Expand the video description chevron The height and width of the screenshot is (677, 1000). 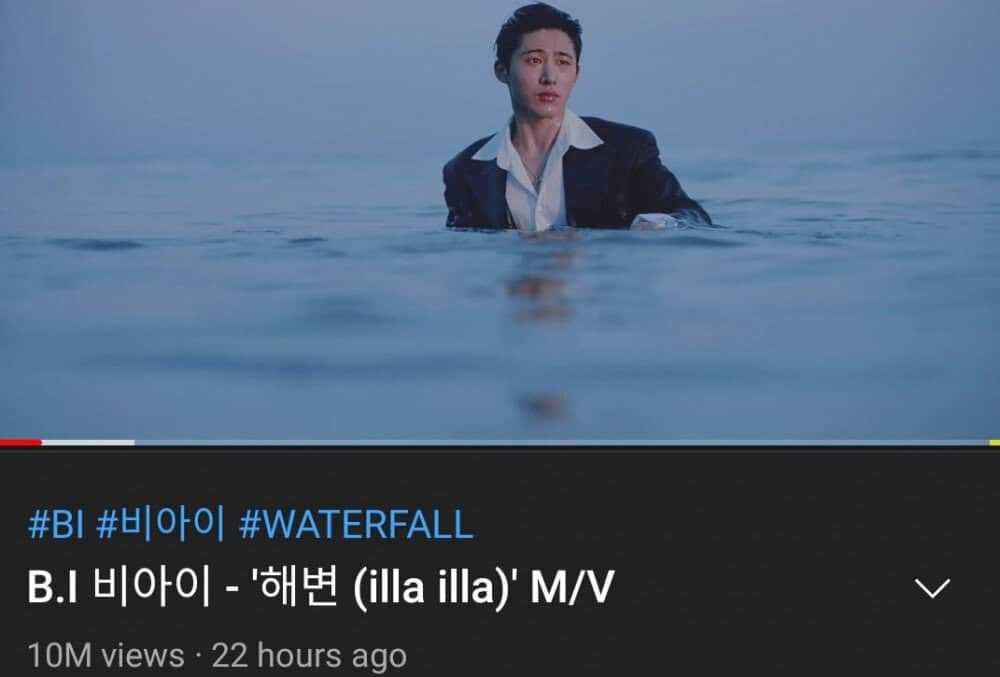932,588
